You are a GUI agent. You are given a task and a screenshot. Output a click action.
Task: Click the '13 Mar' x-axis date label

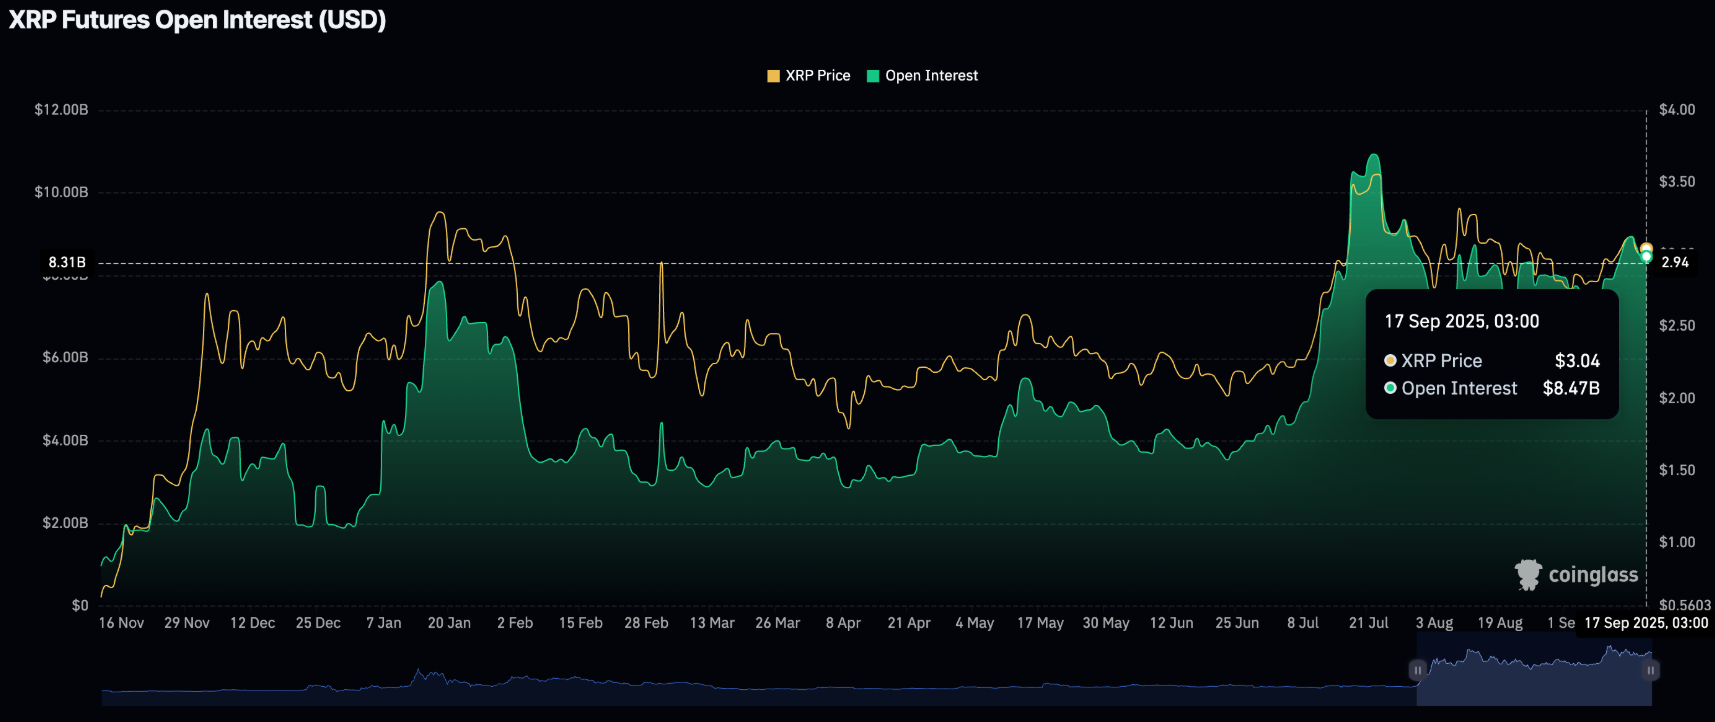click(x=712, y=623)
